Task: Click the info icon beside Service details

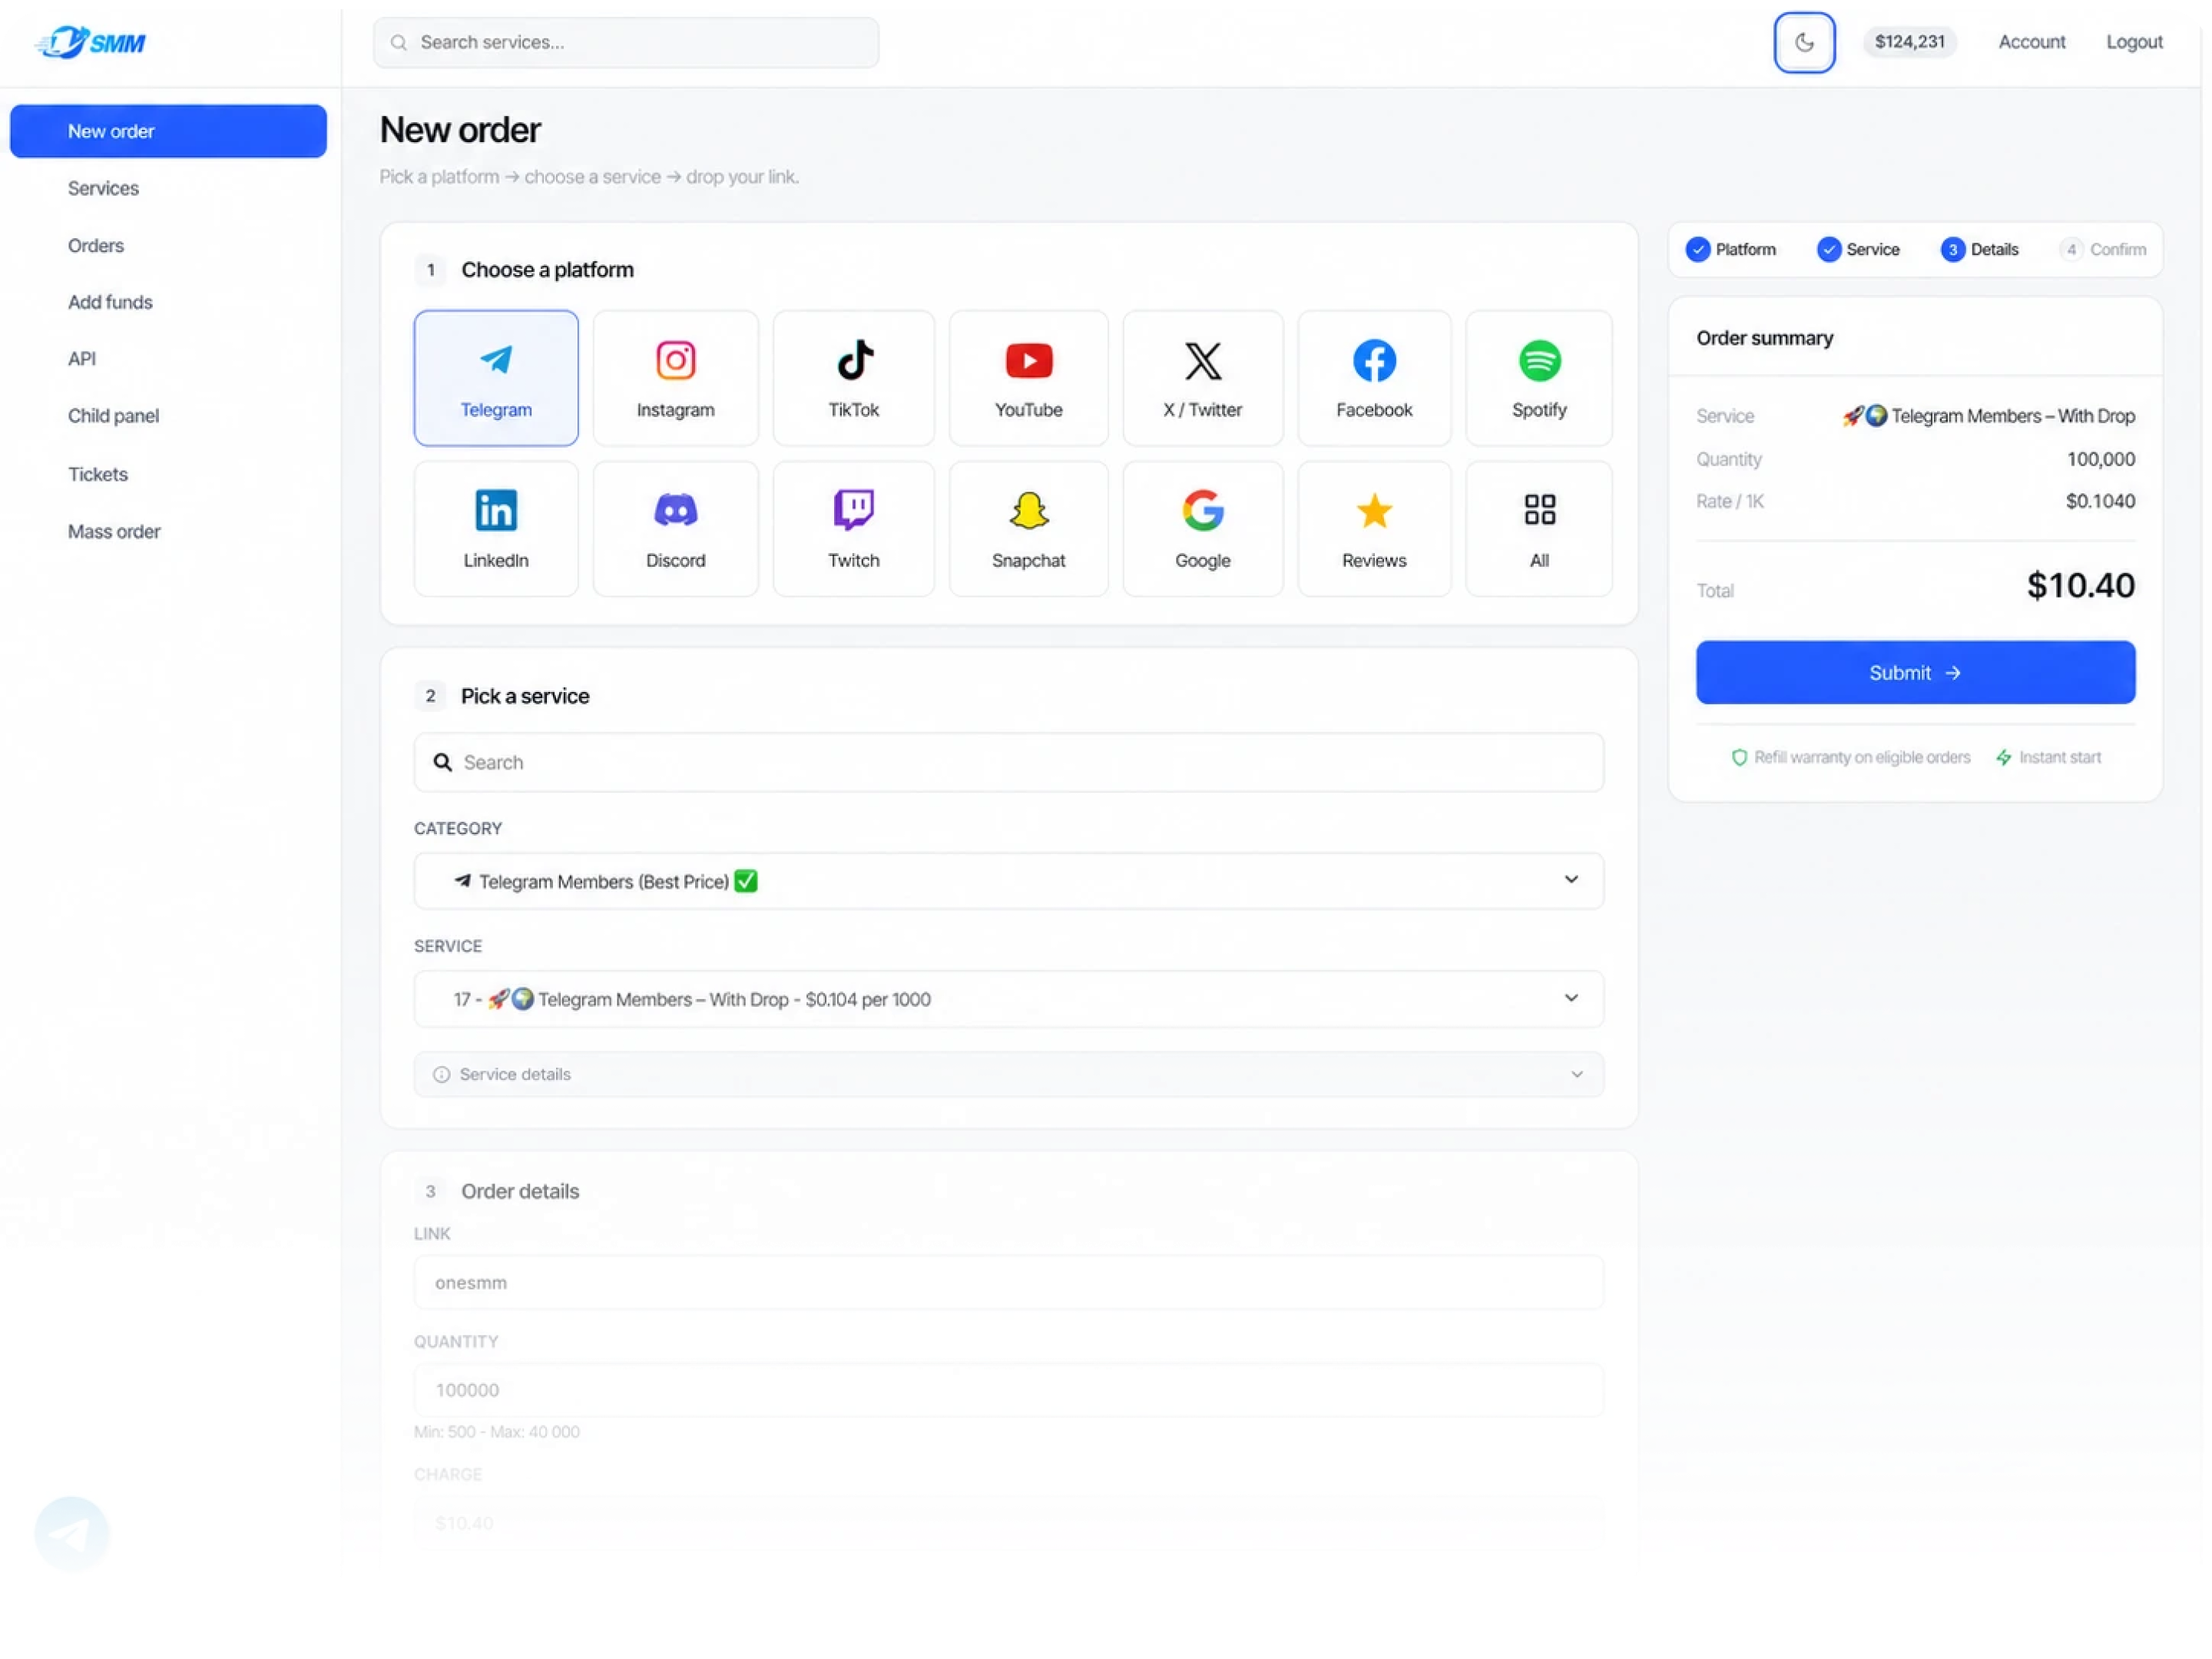Action: 441,1074
